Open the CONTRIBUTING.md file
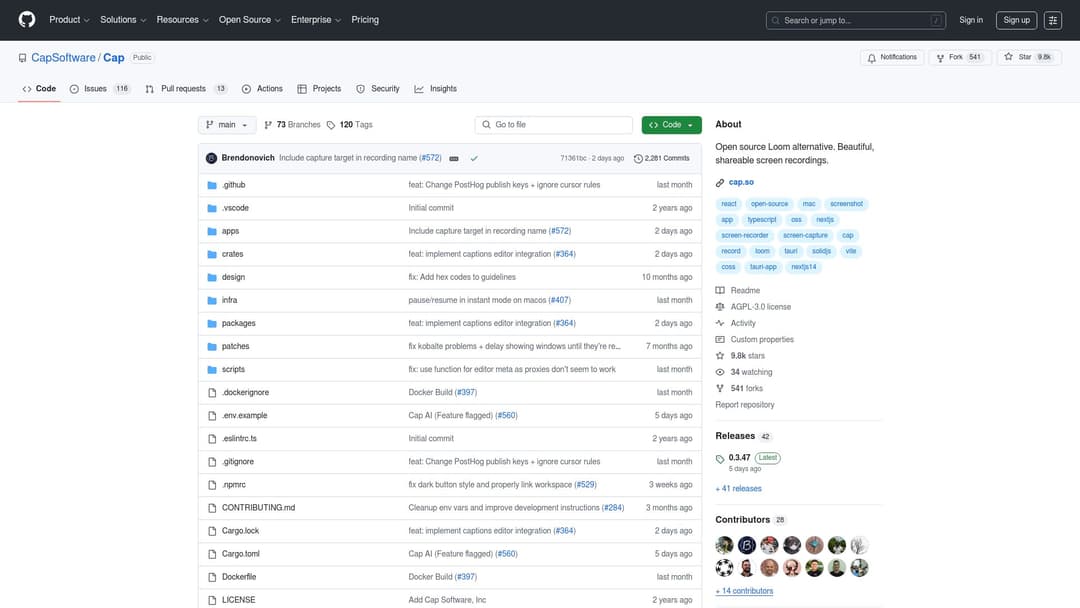 coord(258,508)
